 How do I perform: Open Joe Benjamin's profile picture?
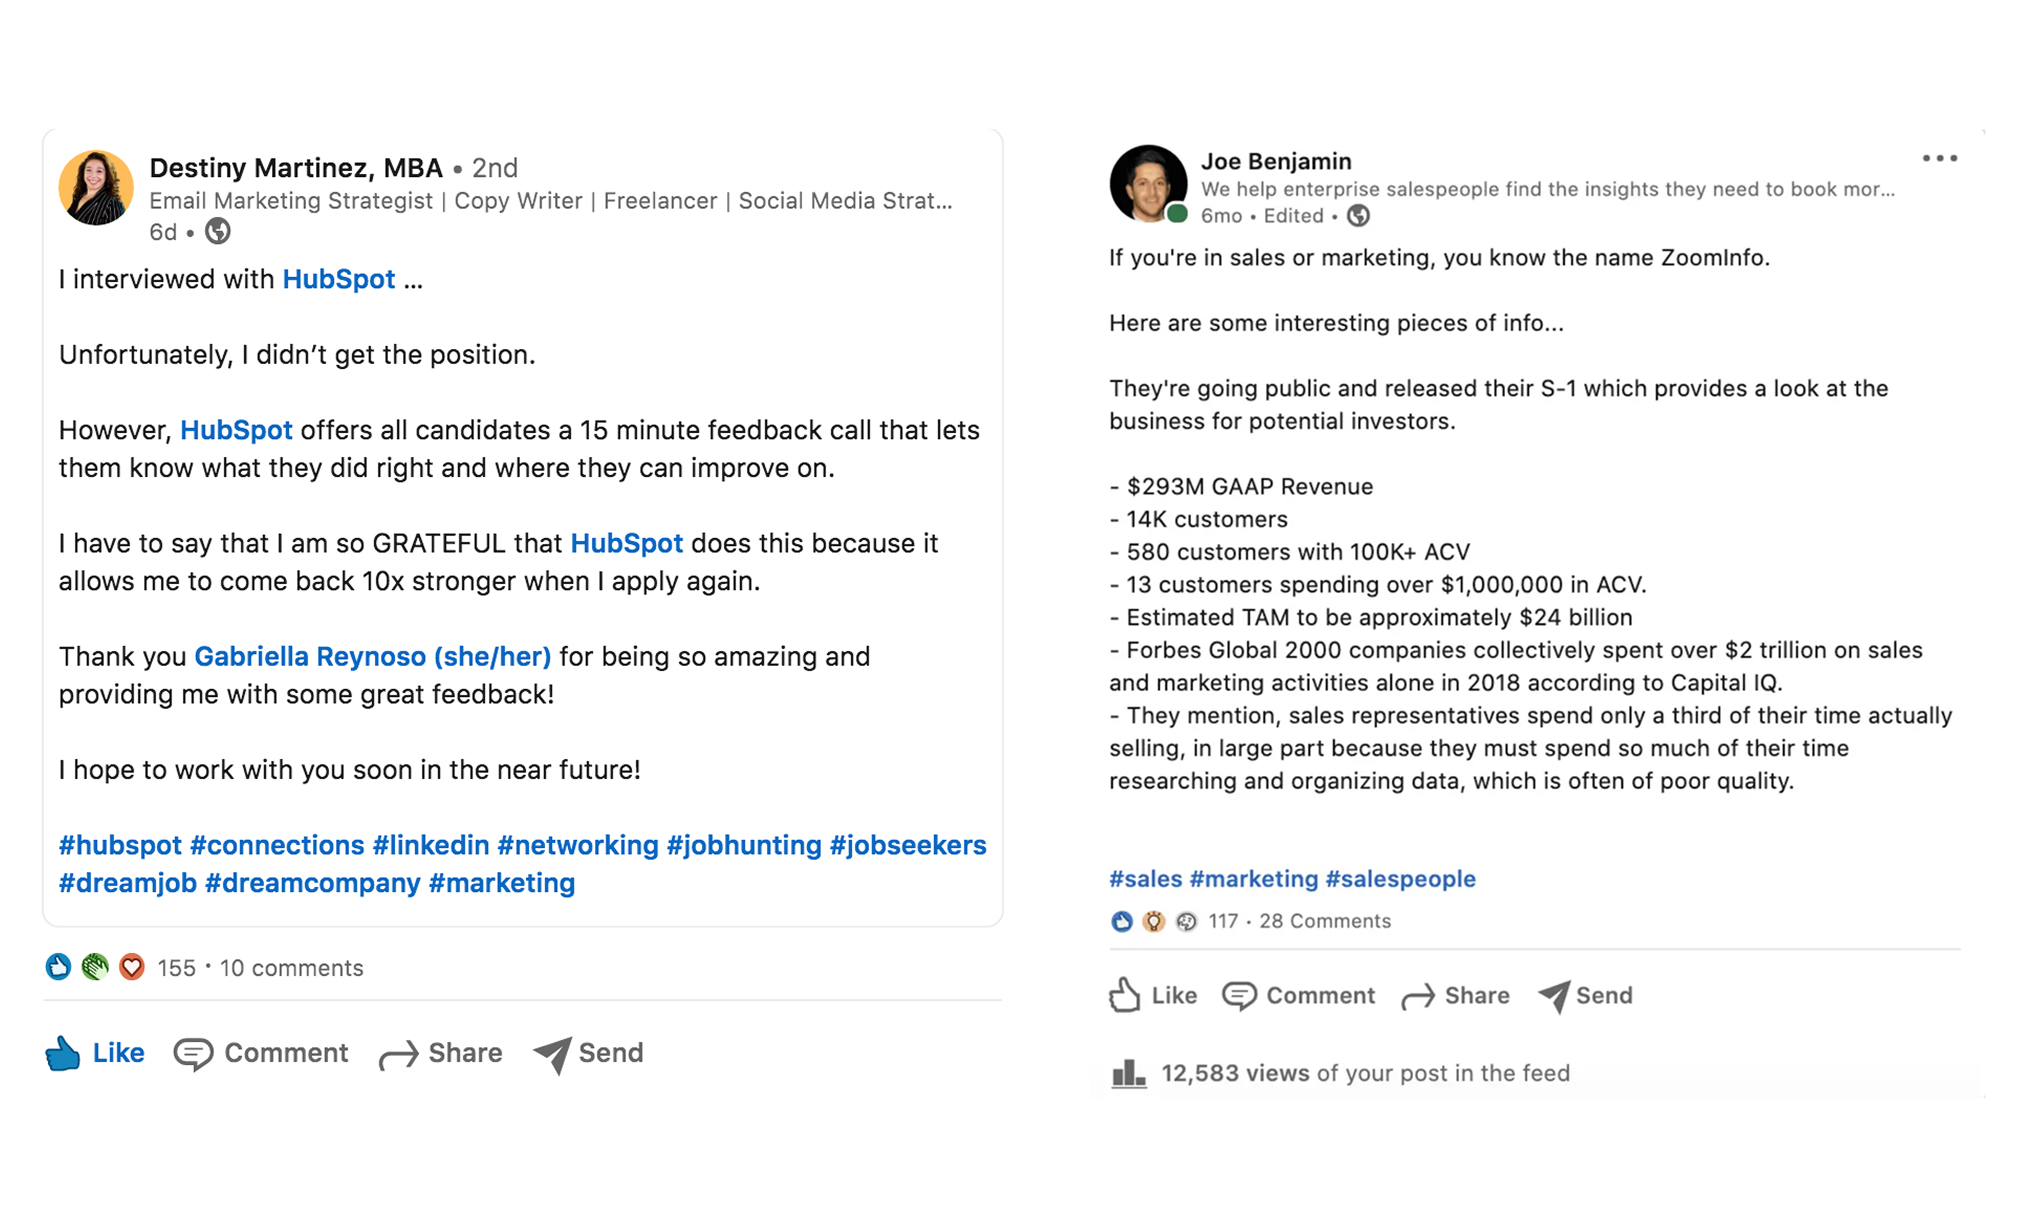point(1148,183)
